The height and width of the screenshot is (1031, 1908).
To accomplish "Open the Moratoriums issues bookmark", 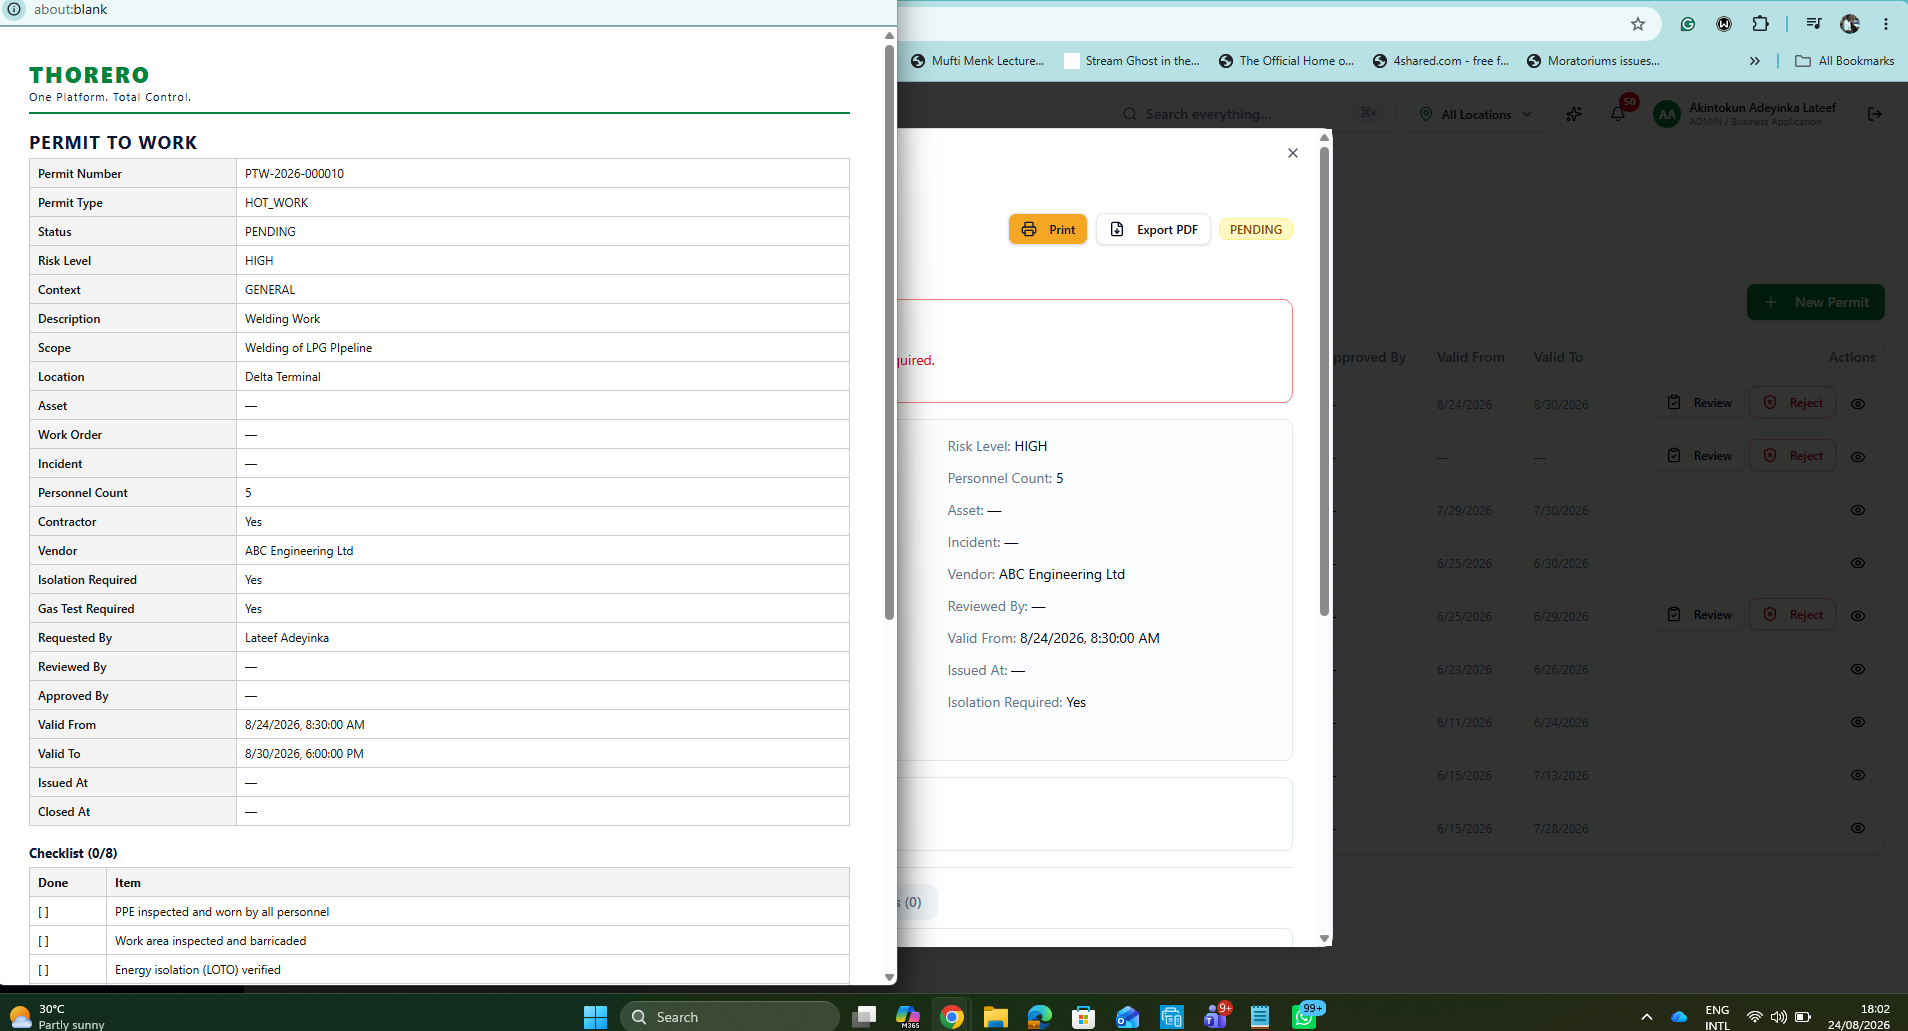I will [x=1593, y=61].
